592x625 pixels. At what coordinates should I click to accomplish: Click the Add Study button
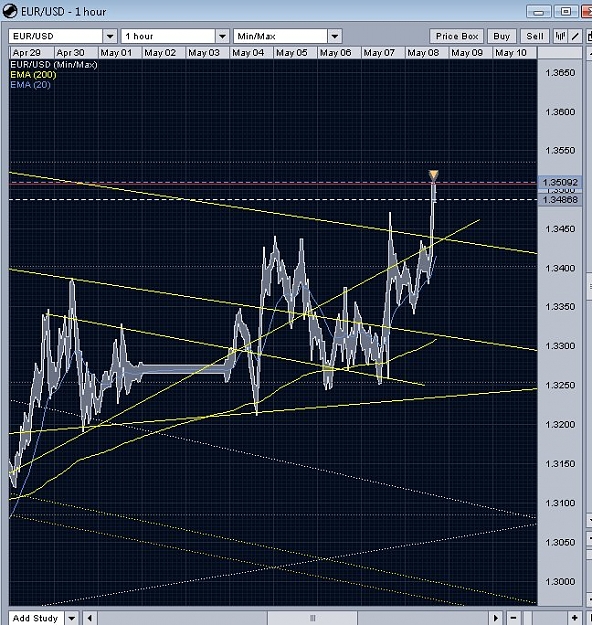click(36, 618)
